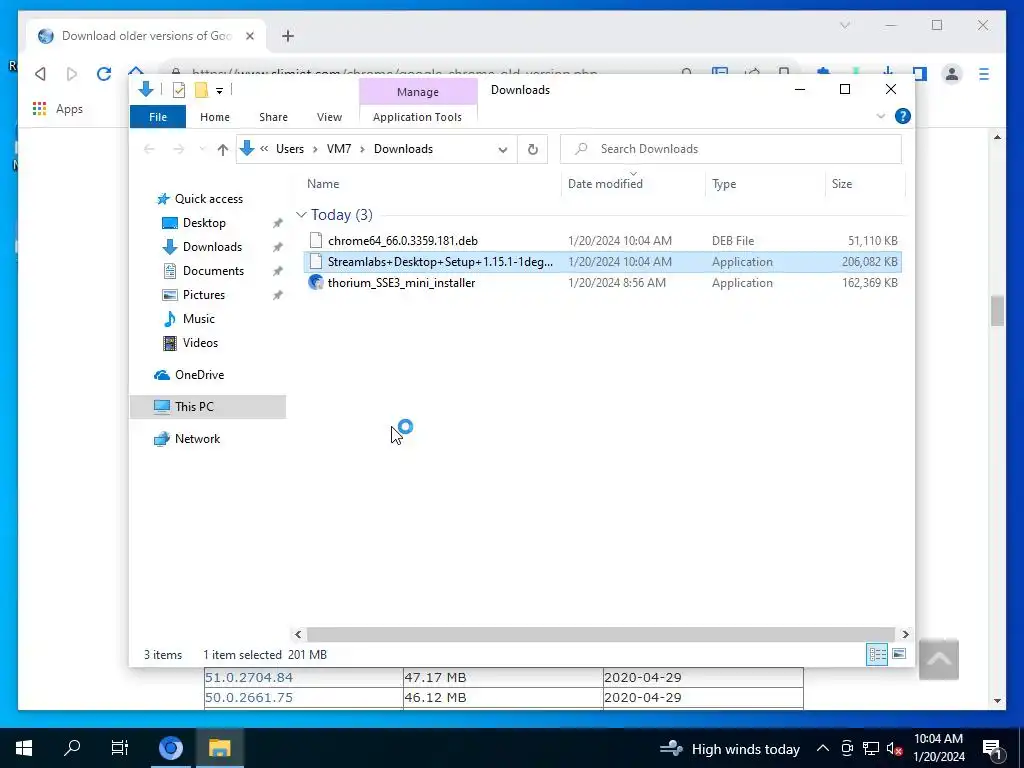The width and height of the screenshot is (1024, 768).
Task: Reload the browser page
Action: (x=104, y=74)
